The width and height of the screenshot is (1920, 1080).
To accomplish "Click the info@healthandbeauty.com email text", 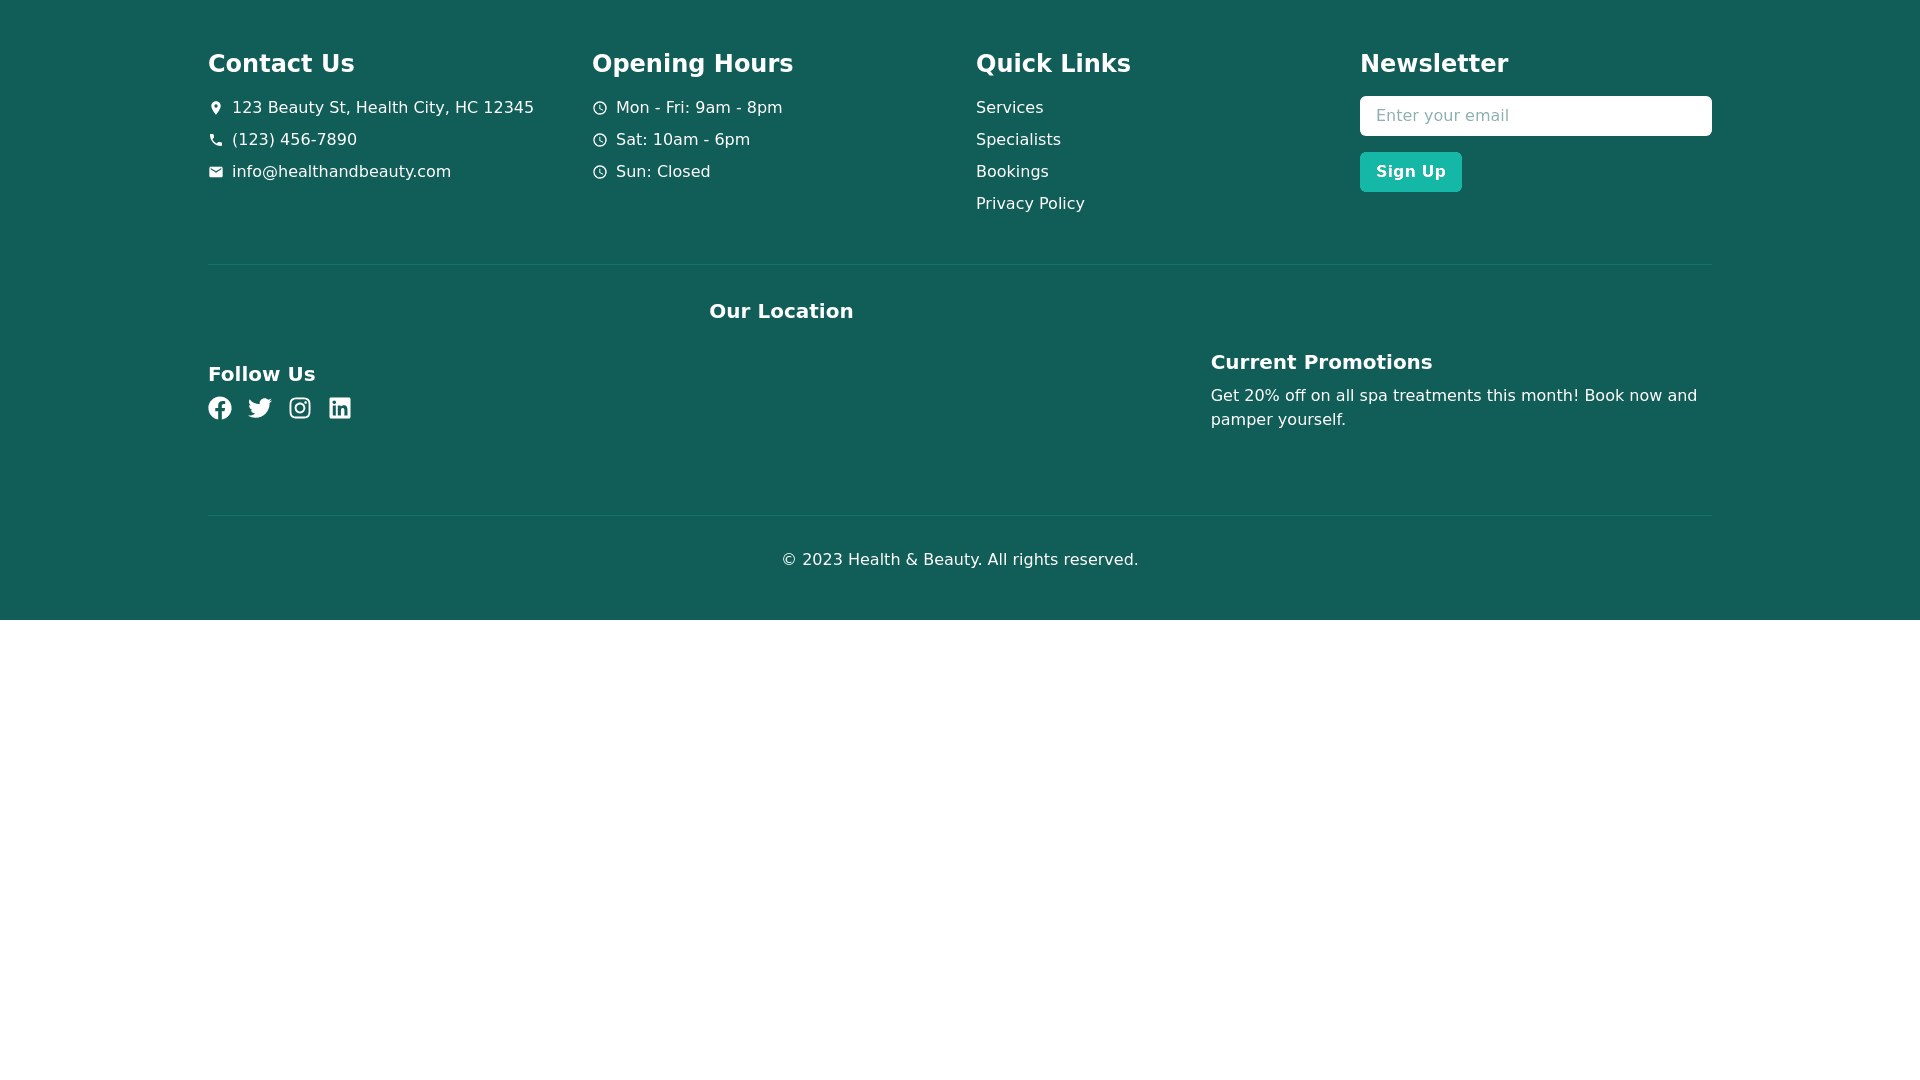I will coord(341,172).
